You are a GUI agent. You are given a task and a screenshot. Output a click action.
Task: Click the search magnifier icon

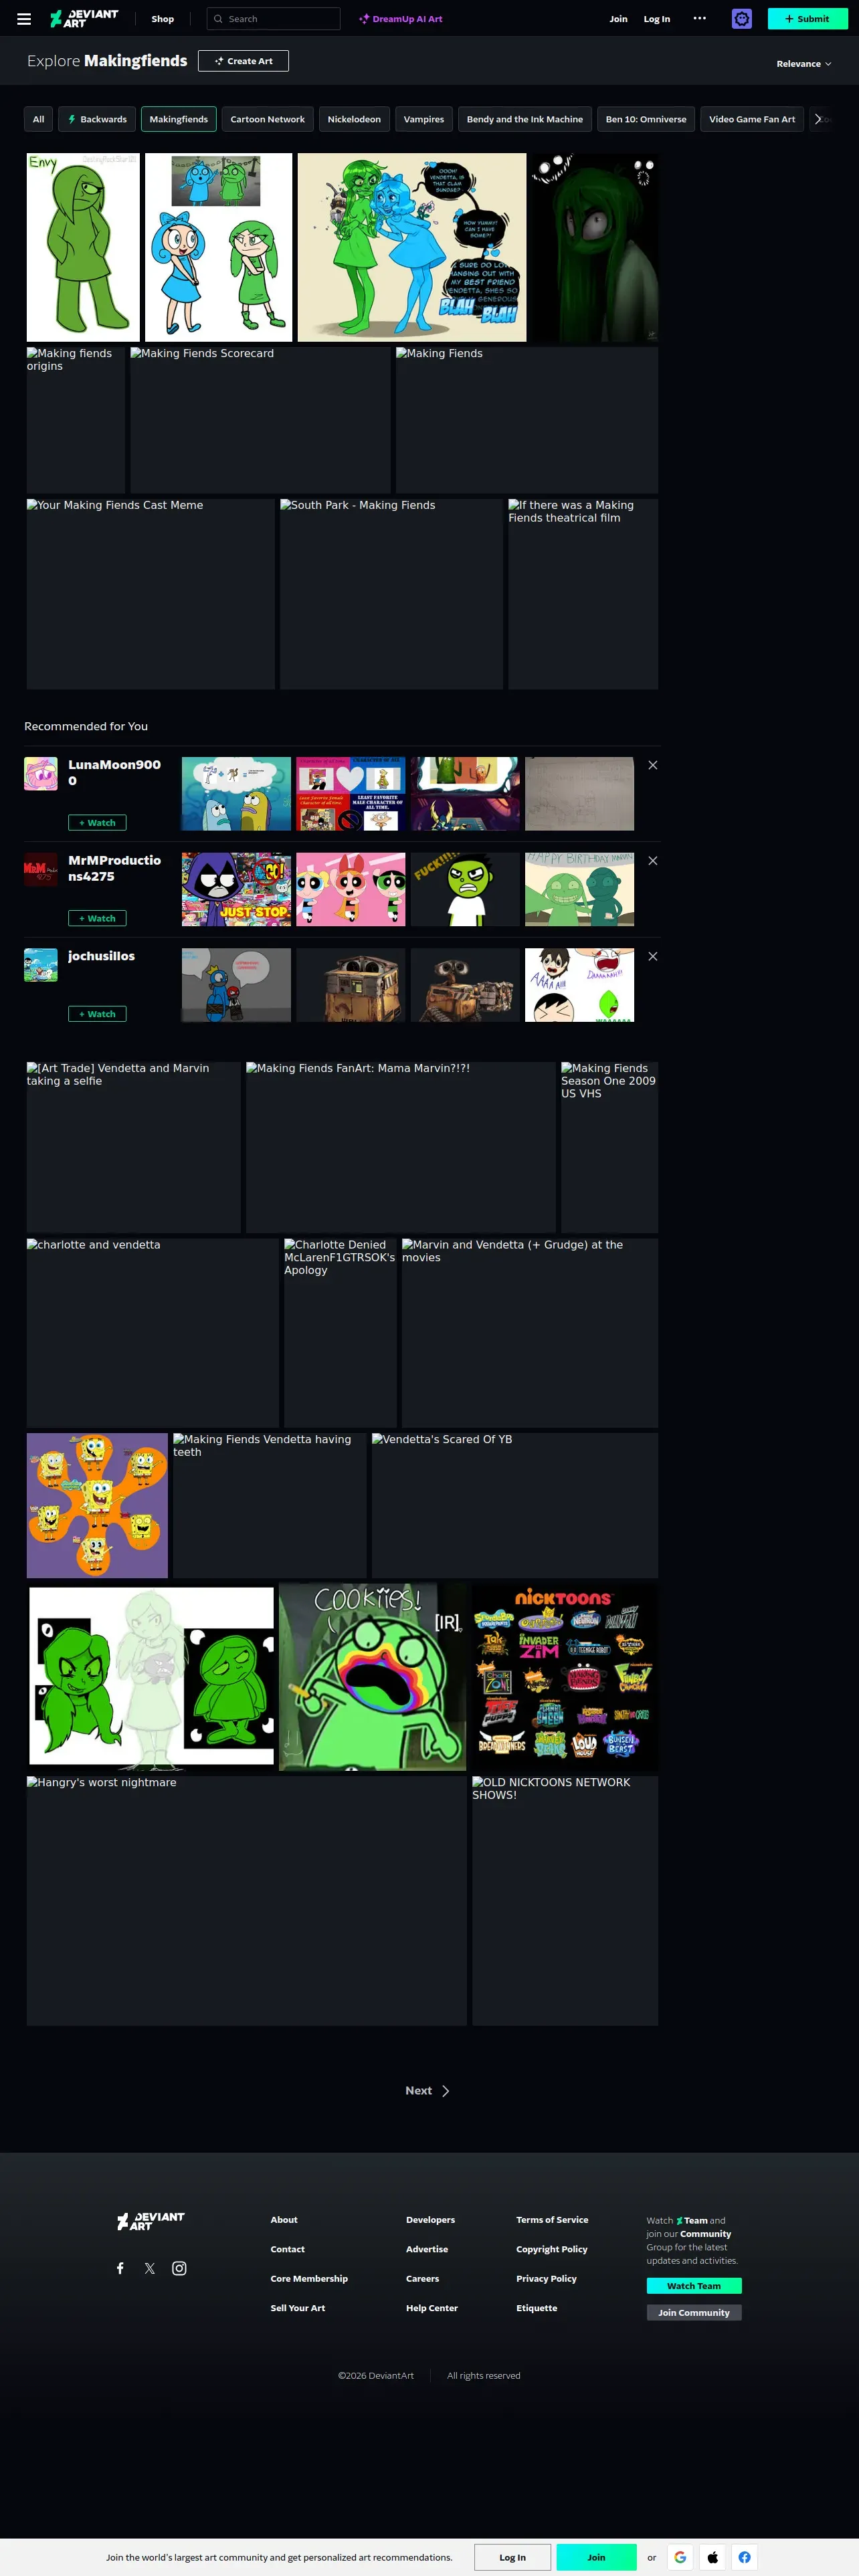218,19
